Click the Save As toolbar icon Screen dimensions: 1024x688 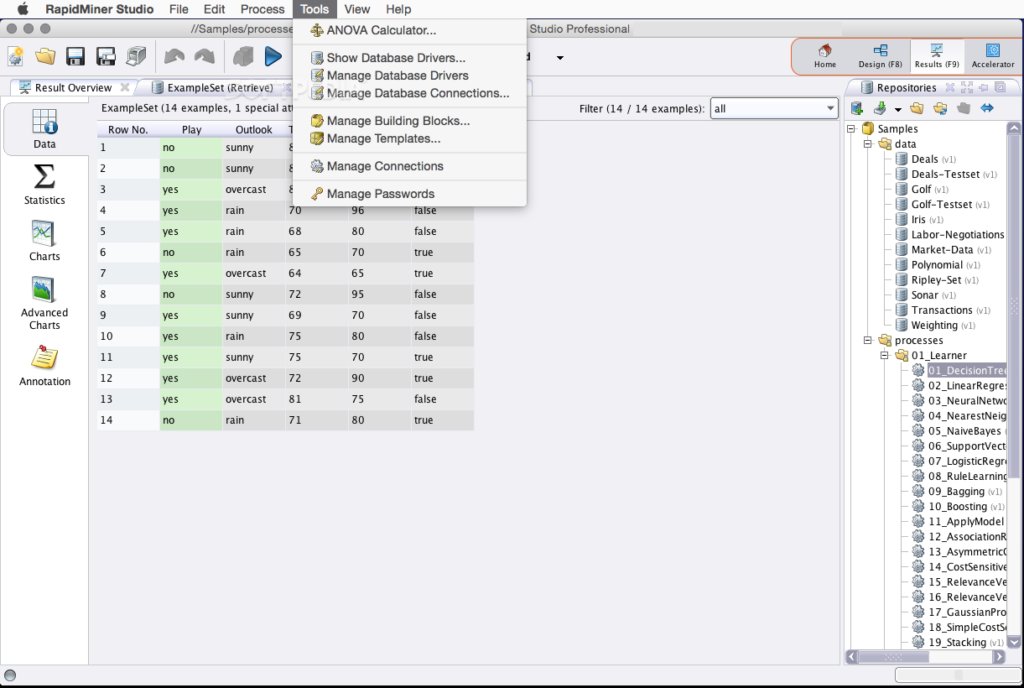pyautogui.click(x=105, y=57)
